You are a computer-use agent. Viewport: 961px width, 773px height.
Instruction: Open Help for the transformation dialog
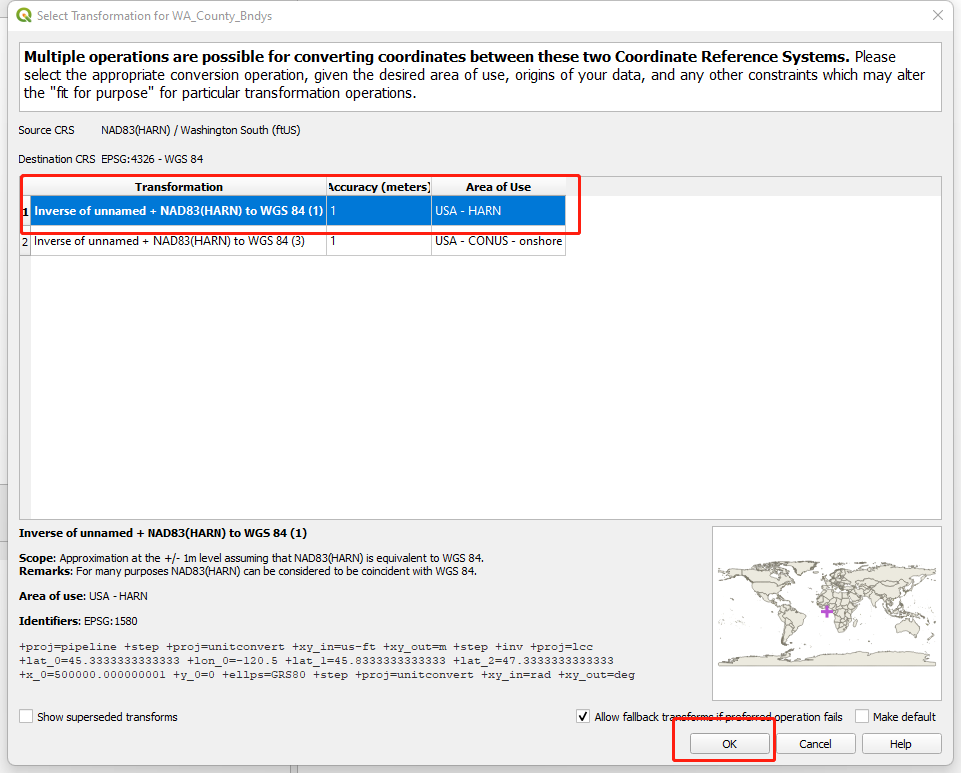[x=900, y=744]
